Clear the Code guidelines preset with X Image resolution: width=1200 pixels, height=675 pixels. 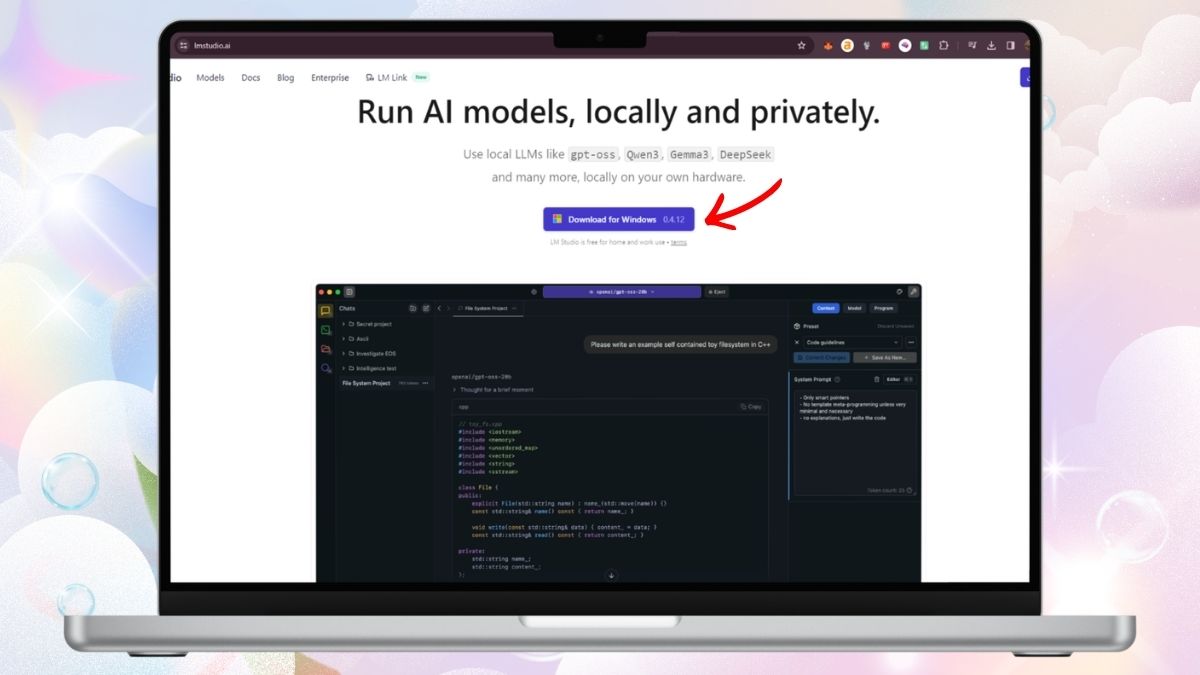(797, 342)
